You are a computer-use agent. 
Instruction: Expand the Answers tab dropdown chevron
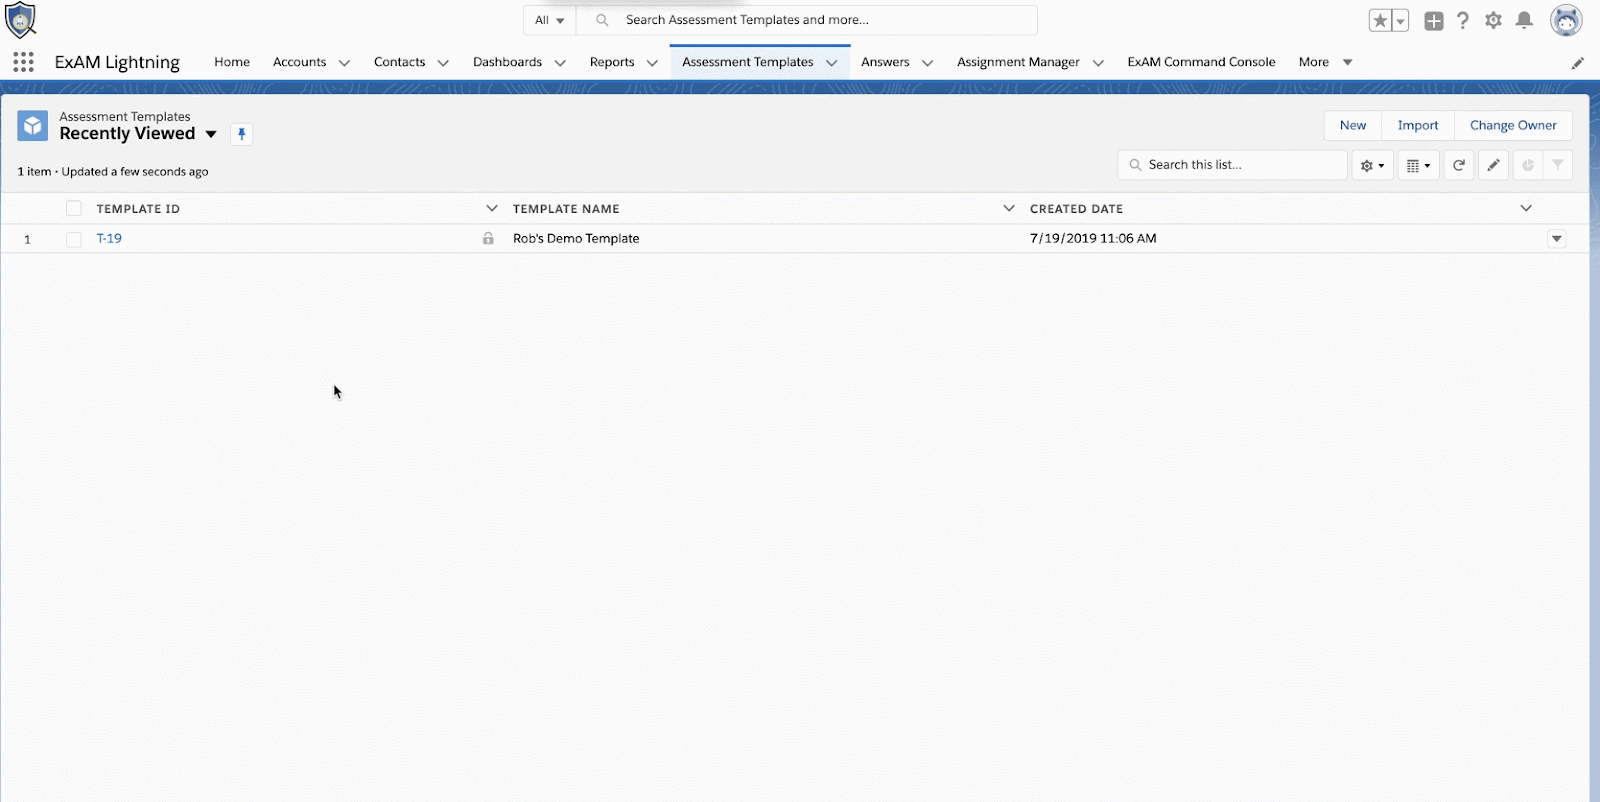[927, 63]
